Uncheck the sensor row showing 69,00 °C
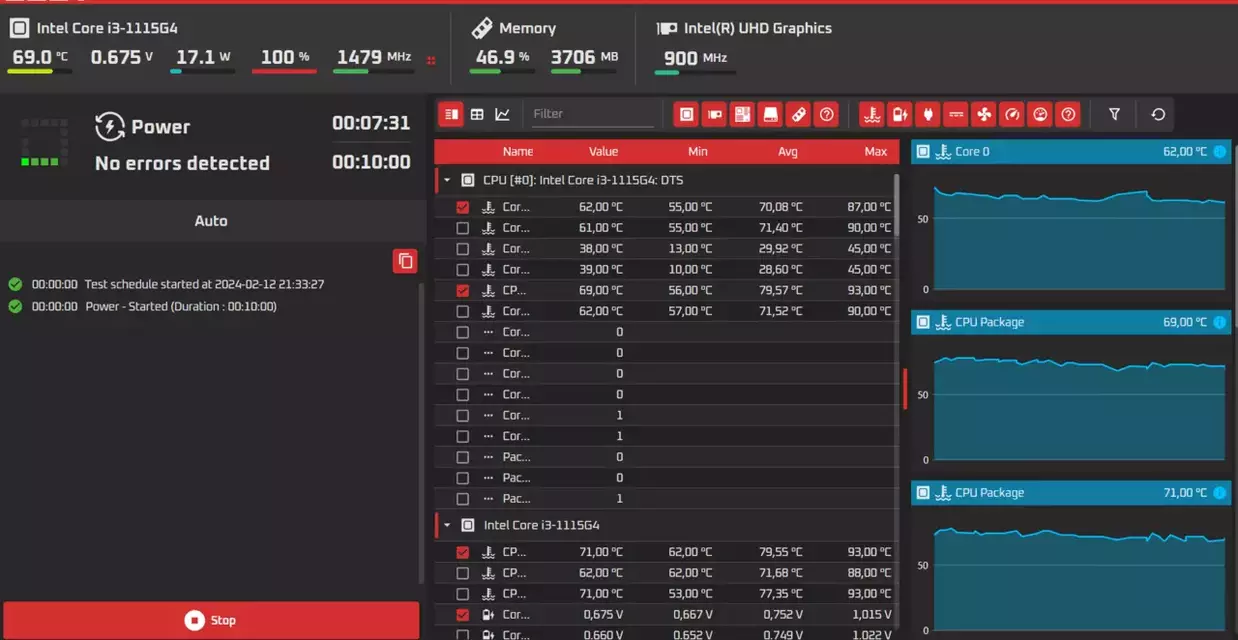1238x640 pixels. 462,291
